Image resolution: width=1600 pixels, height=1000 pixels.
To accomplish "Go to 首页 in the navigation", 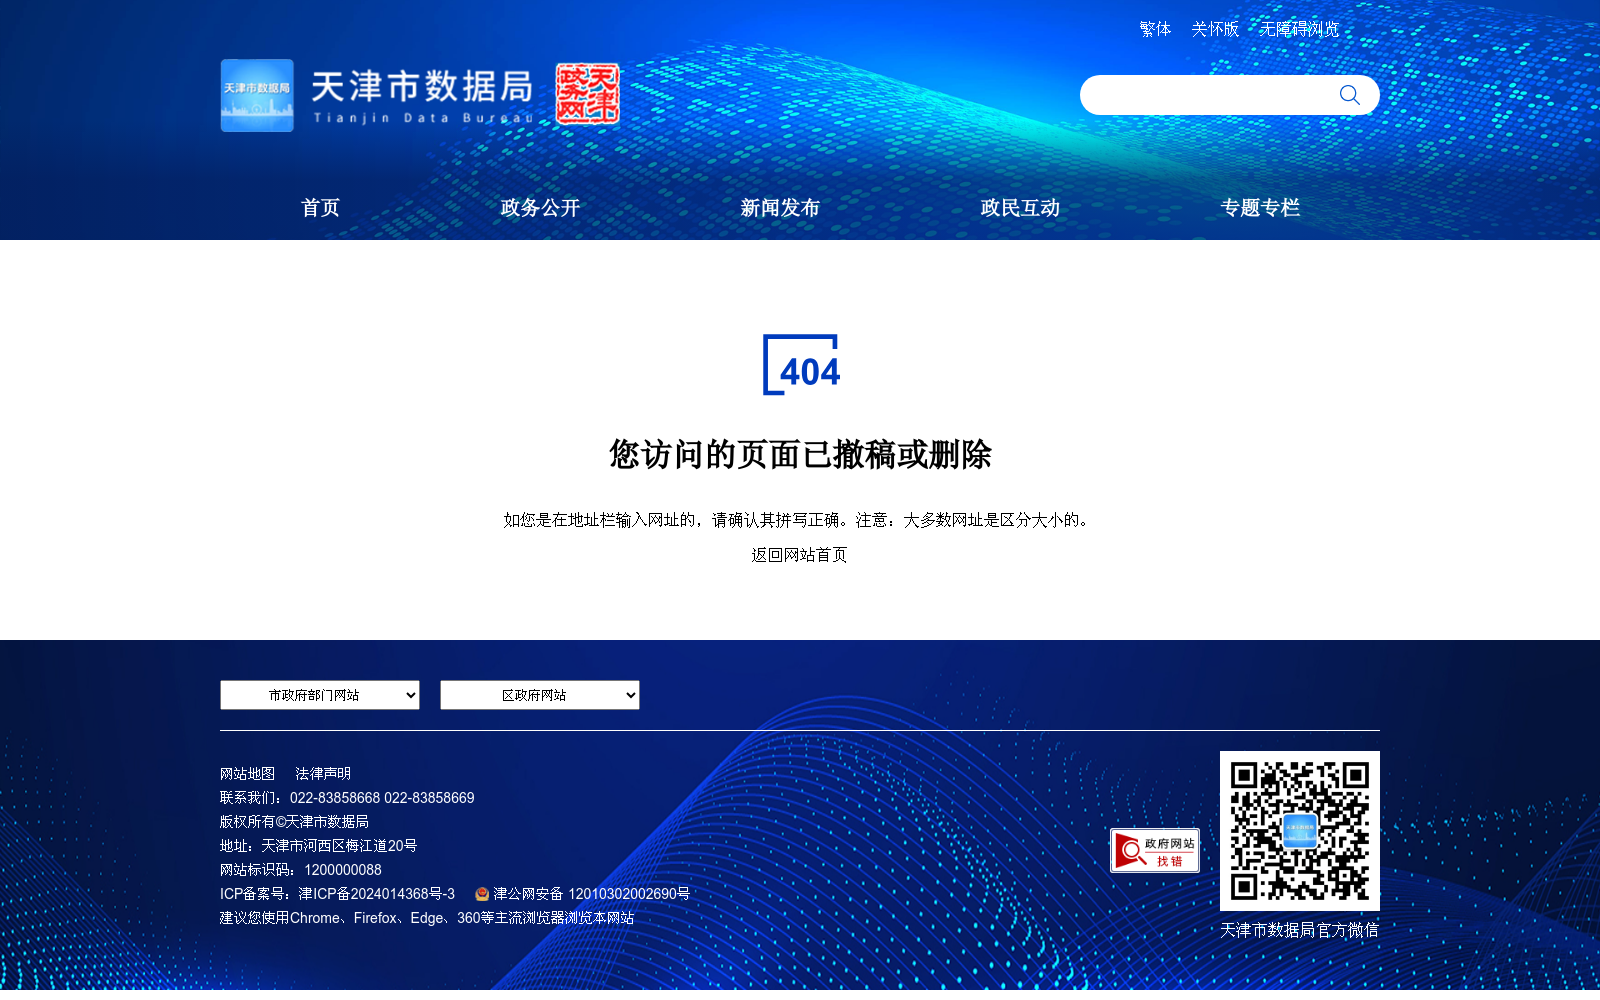I will coord(320,208).
